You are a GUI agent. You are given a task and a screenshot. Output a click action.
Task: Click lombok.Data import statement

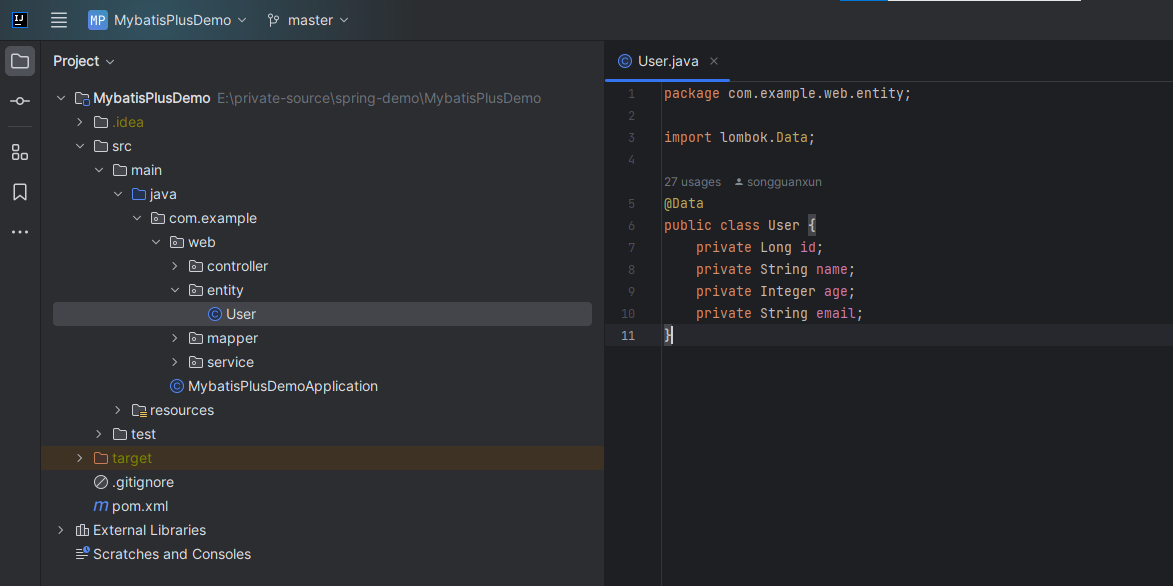coord(739,138)
